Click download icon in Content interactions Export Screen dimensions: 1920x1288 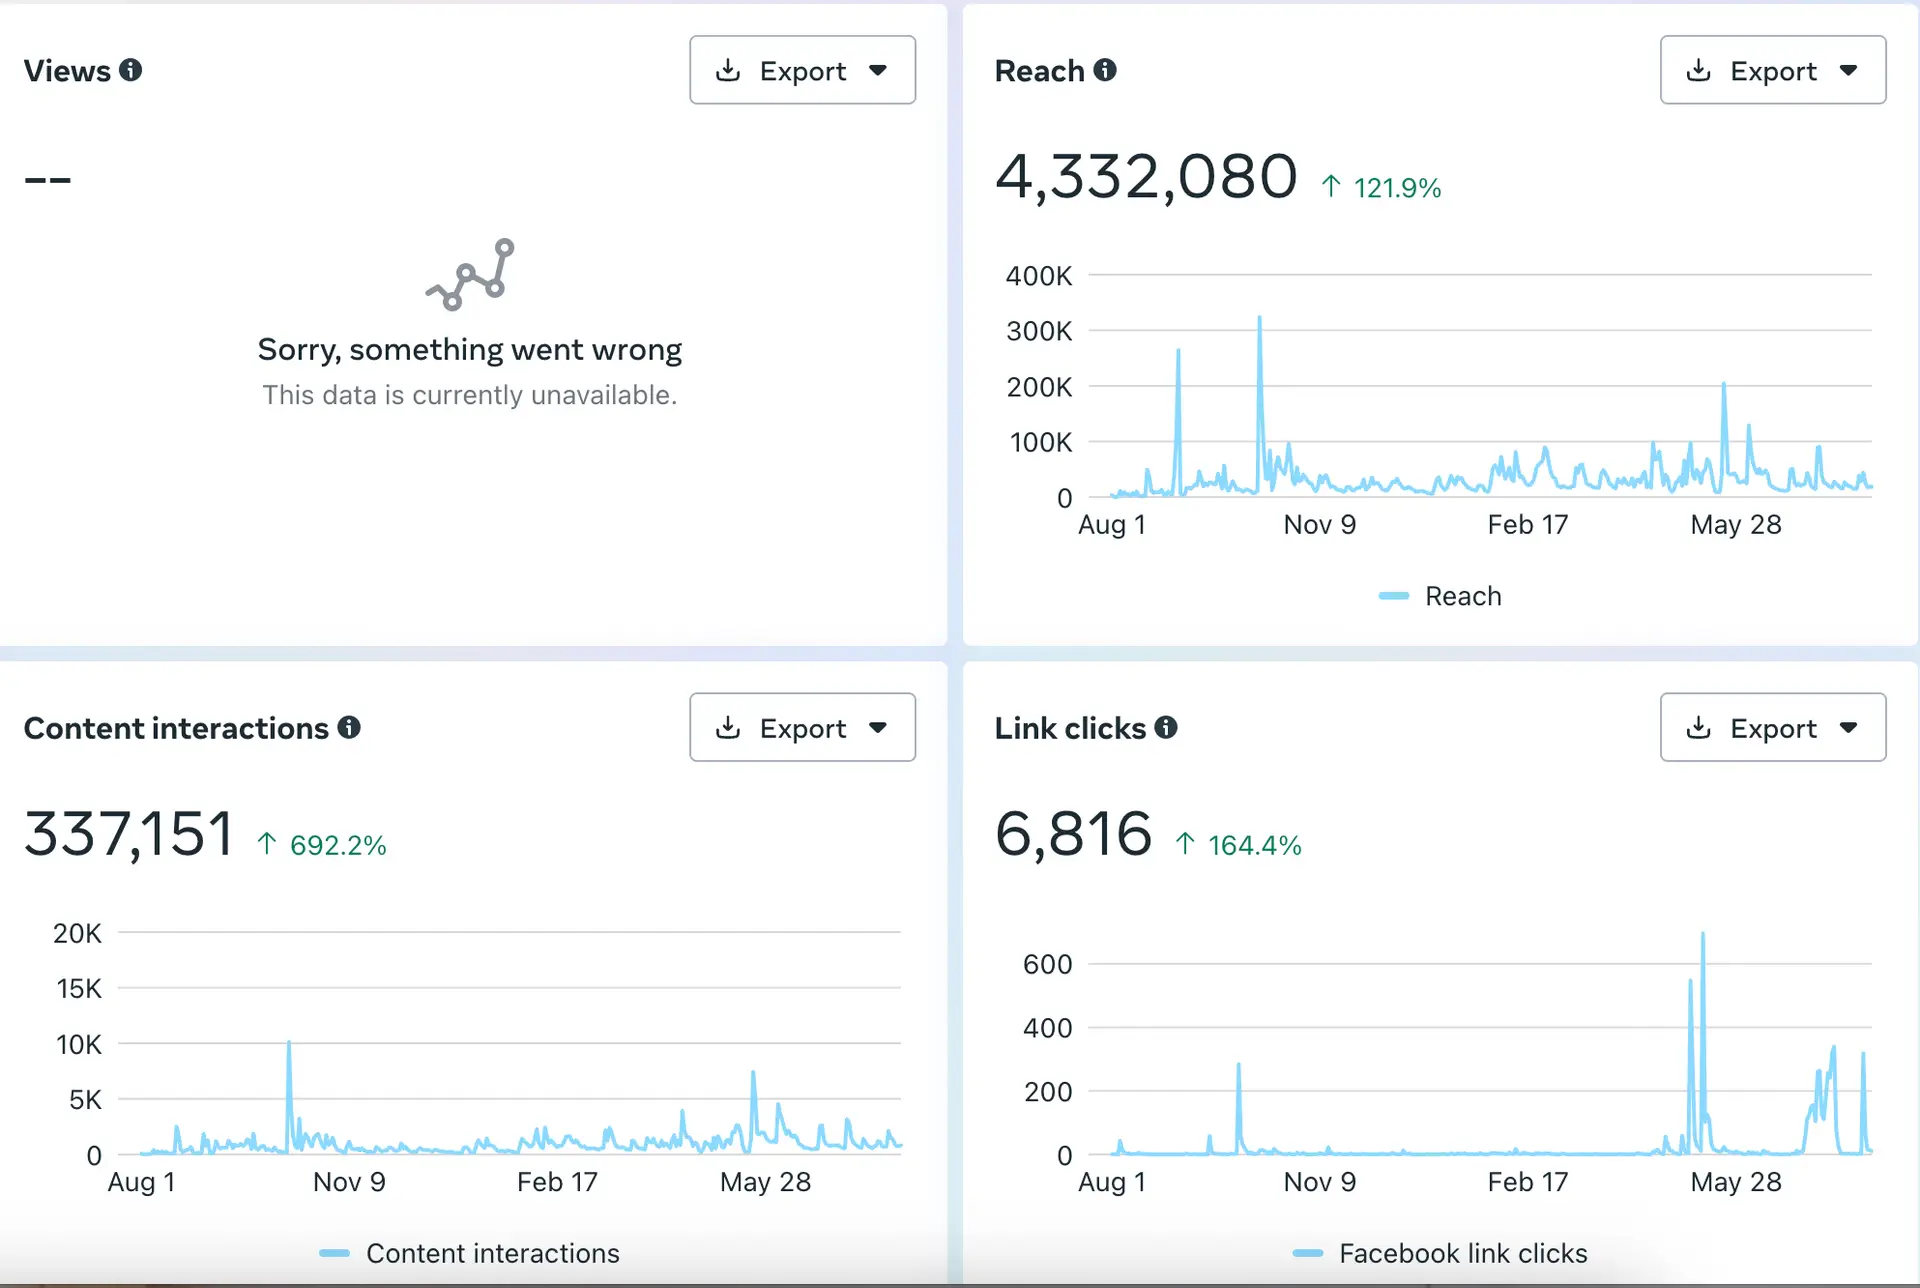pyautogui.click(x=728, y=727)
